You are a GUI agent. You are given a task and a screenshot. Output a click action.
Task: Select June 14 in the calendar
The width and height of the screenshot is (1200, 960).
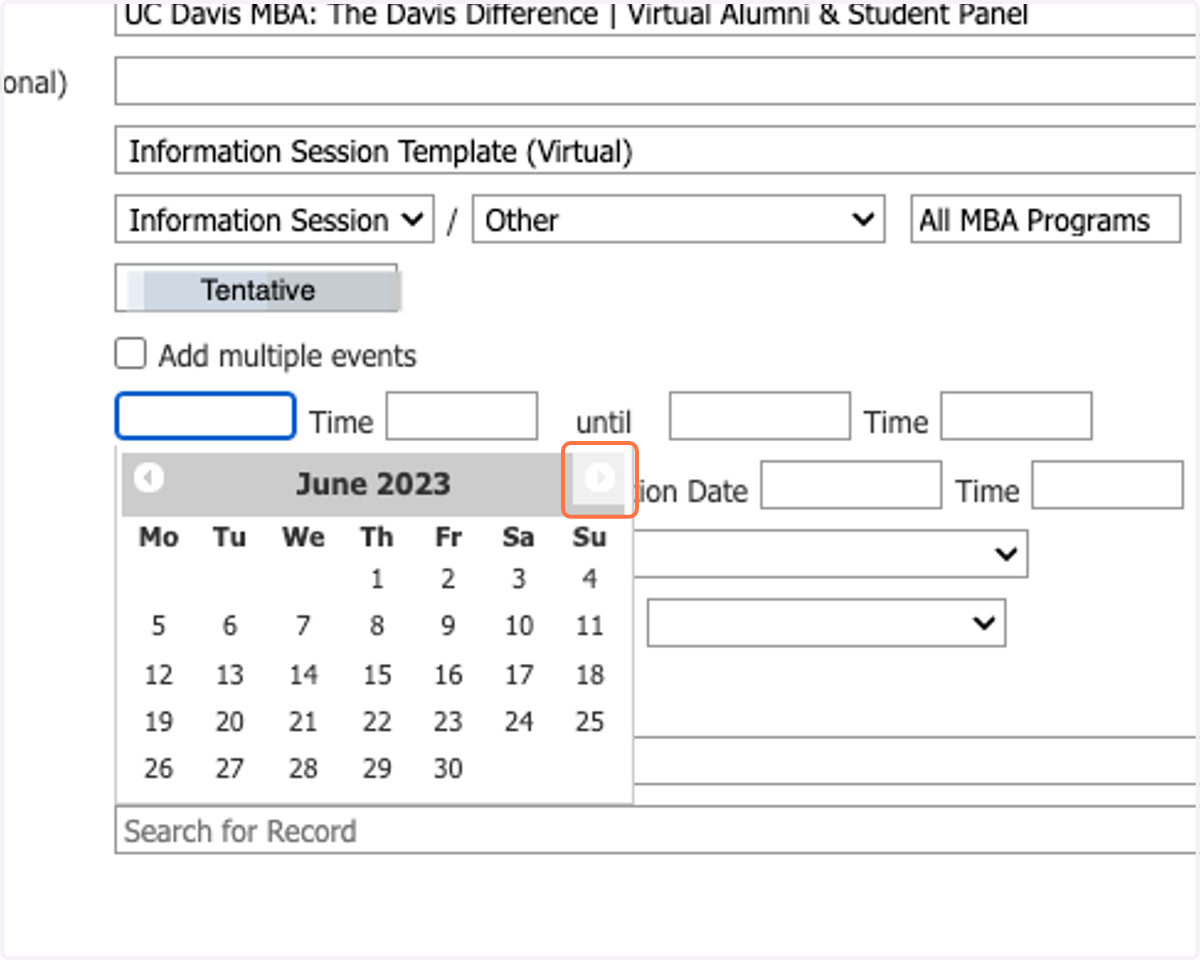(x=303, y=675)
